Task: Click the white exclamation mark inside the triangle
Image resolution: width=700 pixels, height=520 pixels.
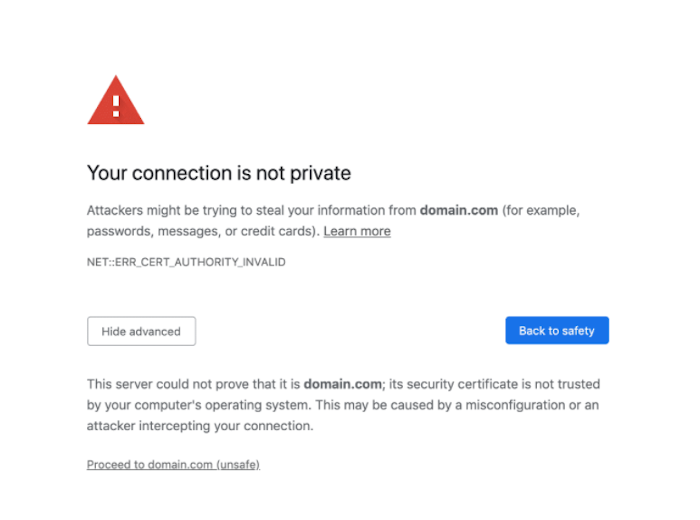Action: point(116,104)
